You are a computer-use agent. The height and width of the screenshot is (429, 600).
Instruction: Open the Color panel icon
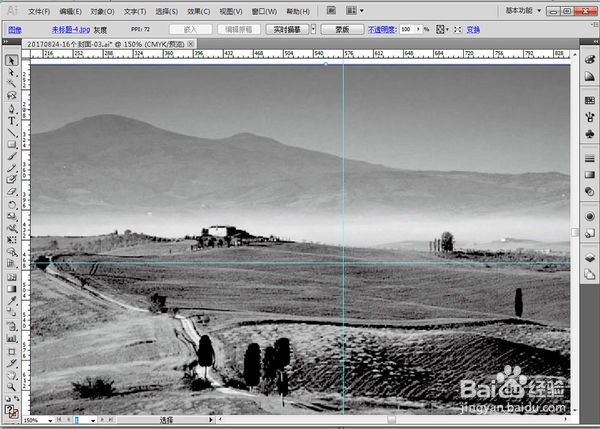click(590, 59)
